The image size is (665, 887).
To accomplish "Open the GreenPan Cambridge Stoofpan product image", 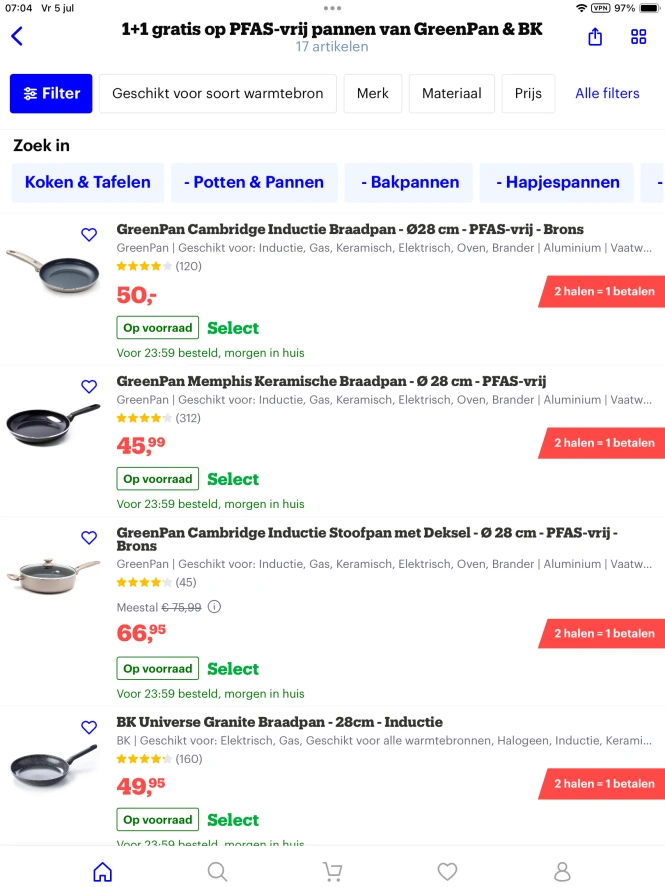I will 53,573.
